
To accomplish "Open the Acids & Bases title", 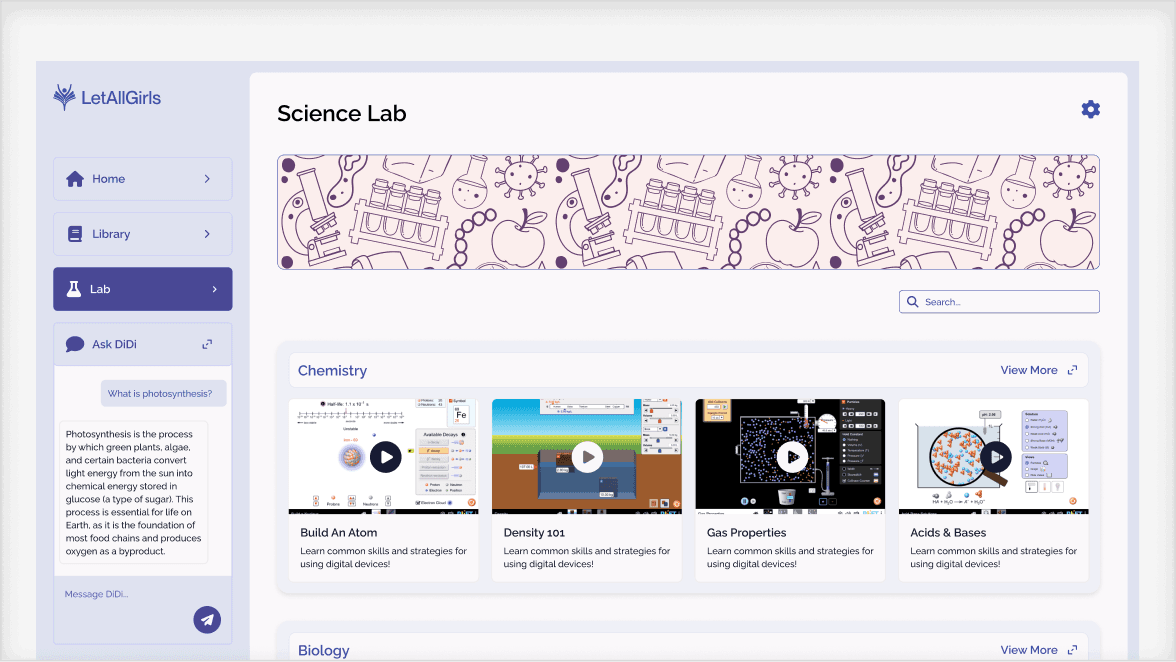I will click(x=948, y=532).
